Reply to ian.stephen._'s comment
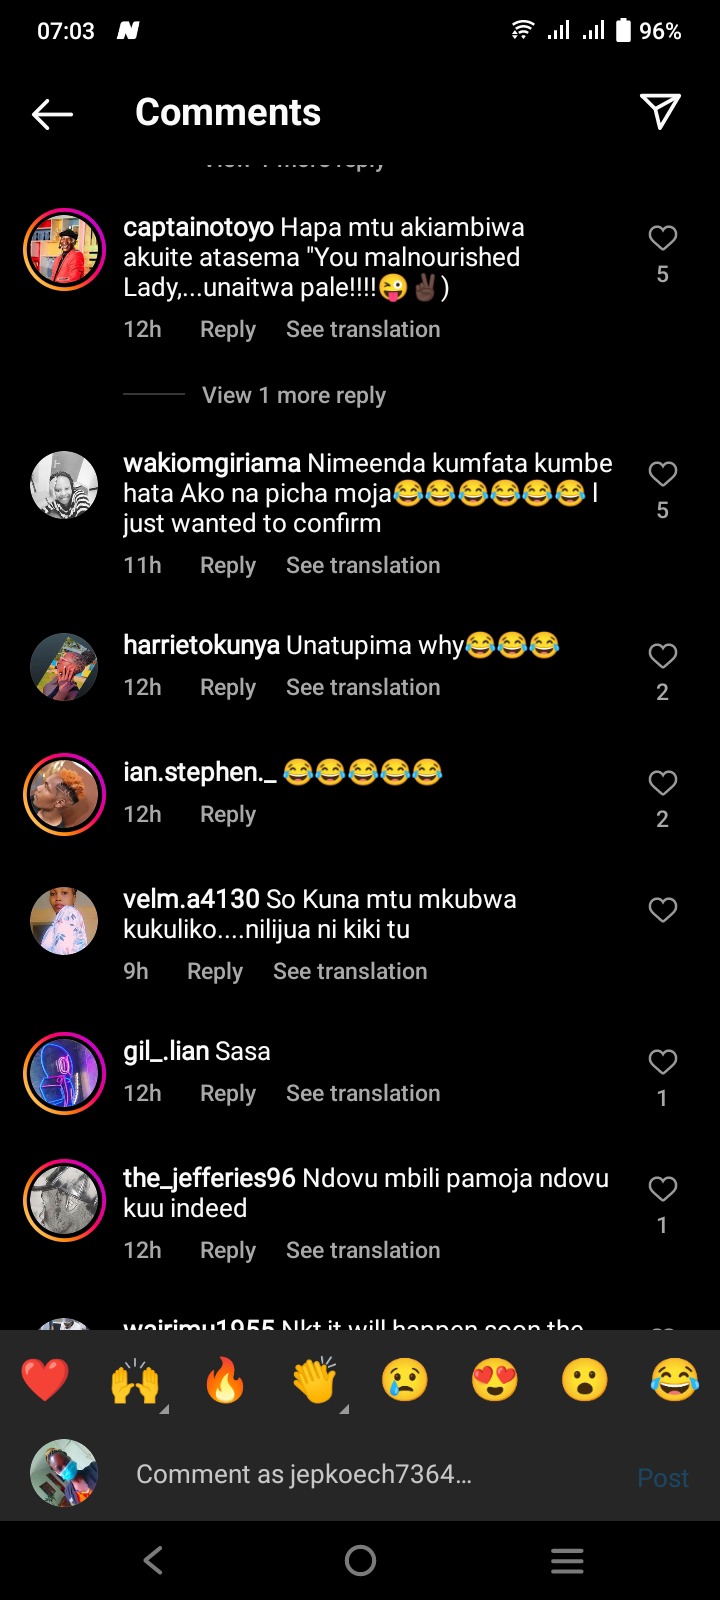The height and width of the screenshot is (1600, 720). coord(228,815)
